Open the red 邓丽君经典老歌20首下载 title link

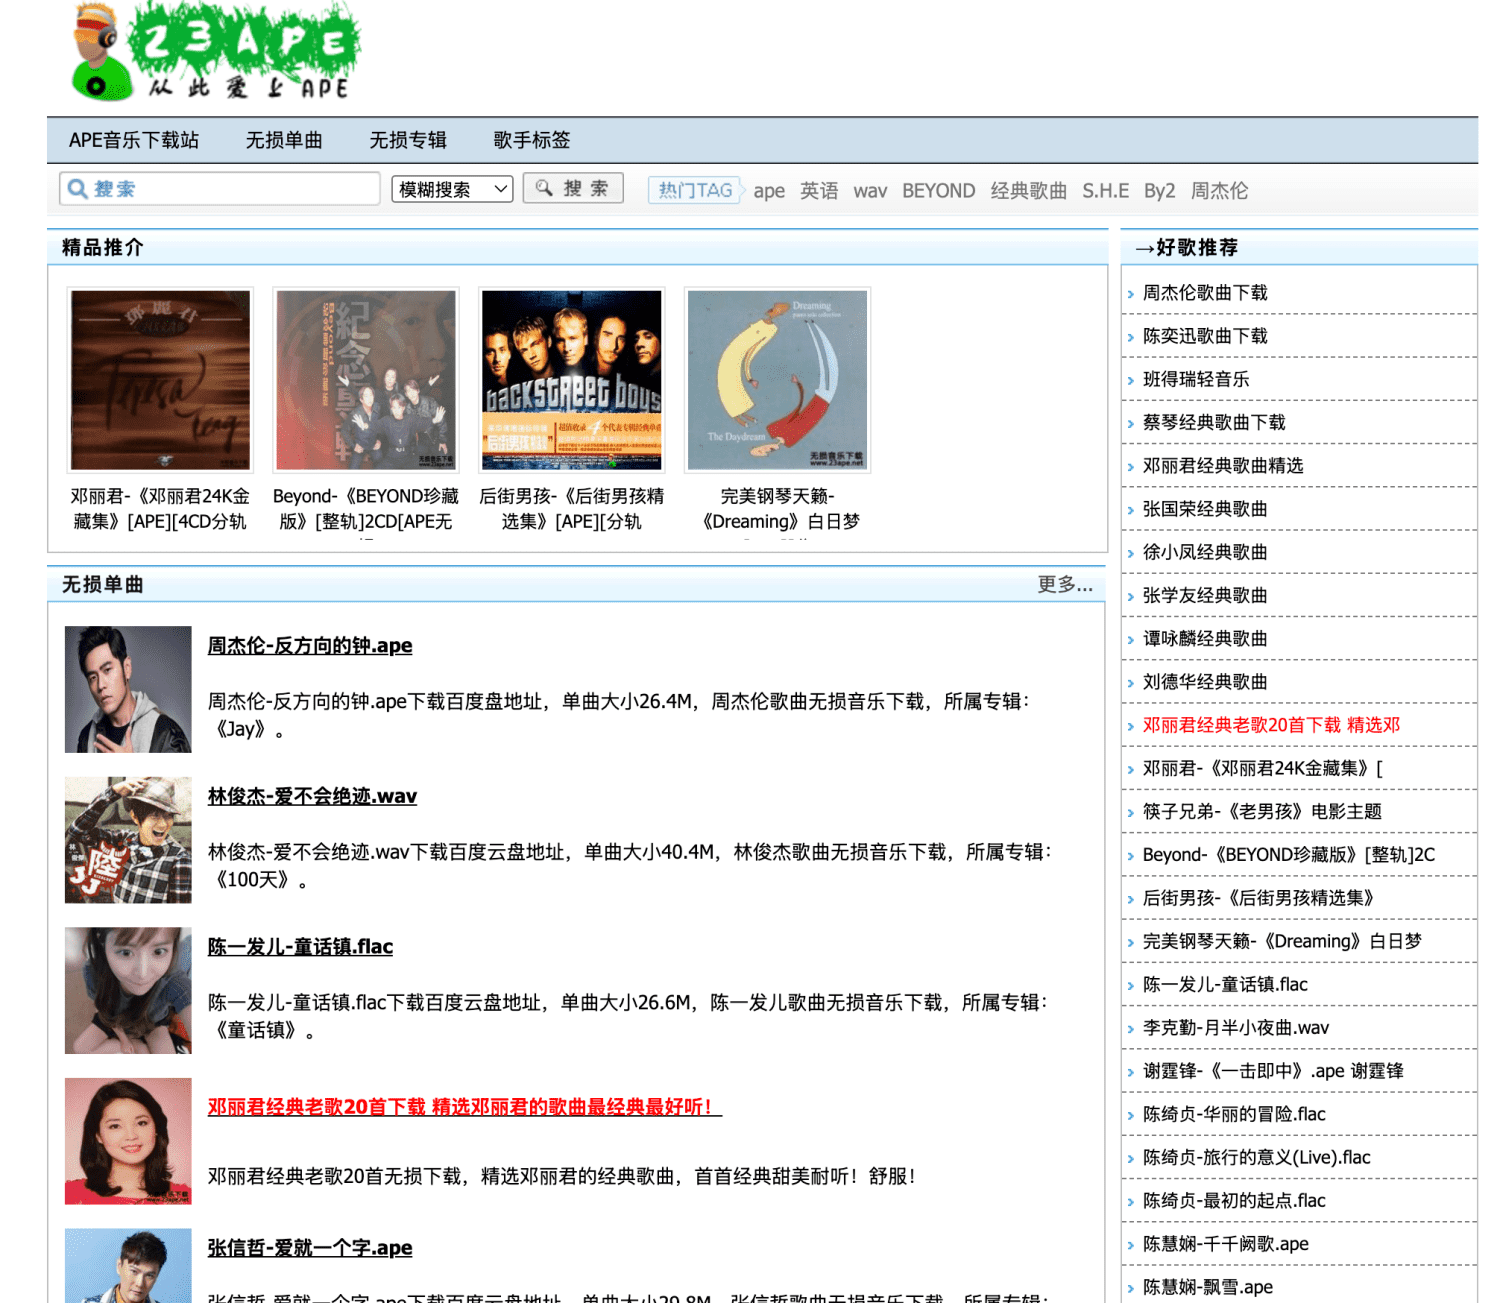point(464,1107)
